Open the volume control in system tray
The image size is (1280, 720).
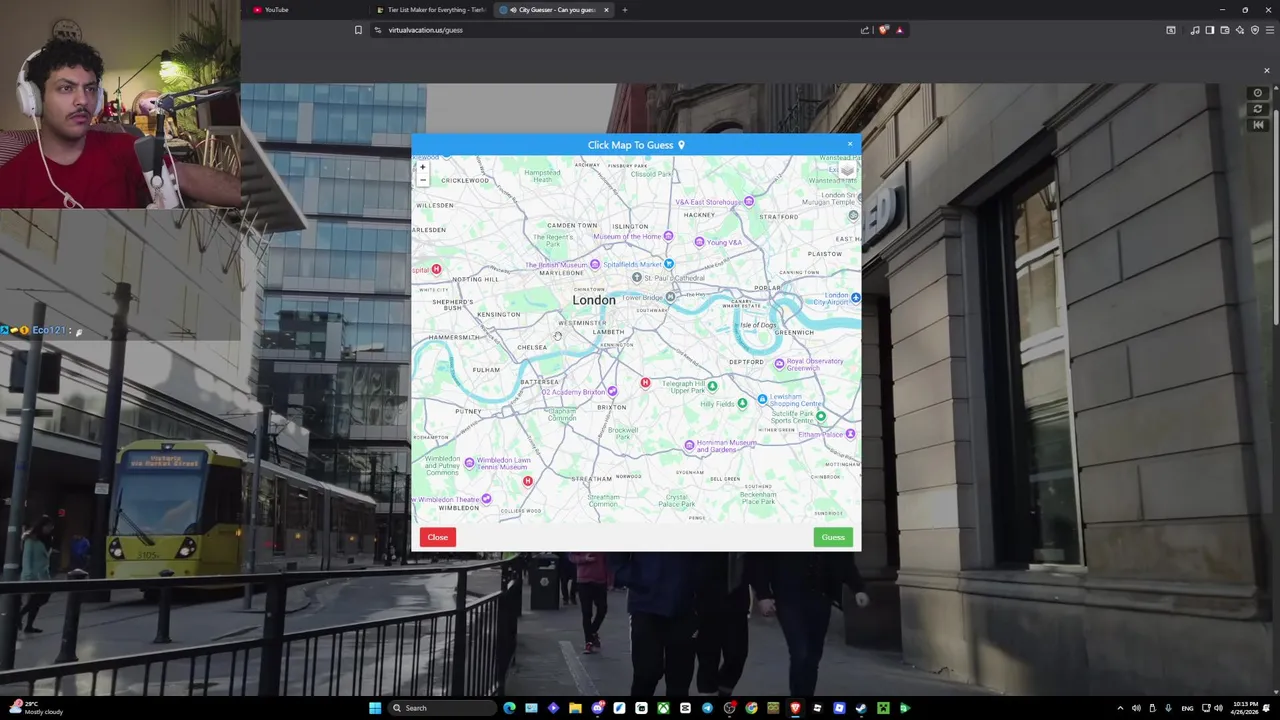tap(1218, 708)
